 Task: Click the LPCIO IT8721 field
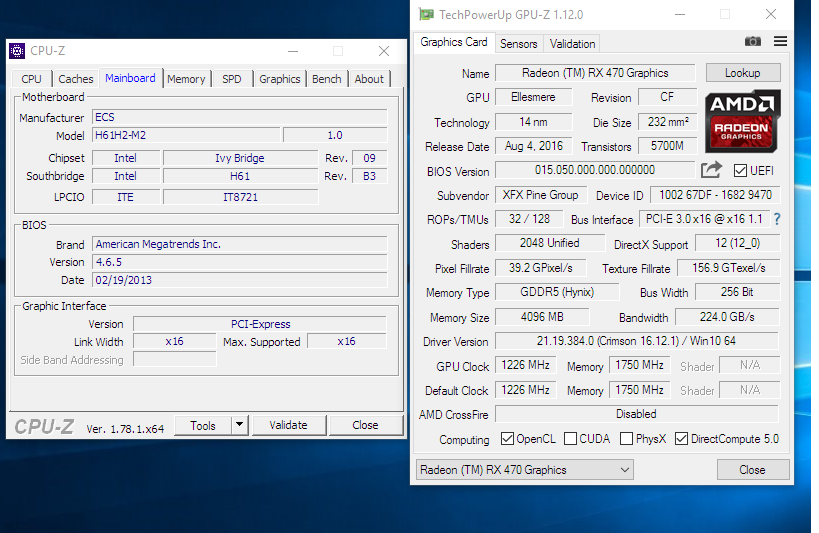(240, 197)
